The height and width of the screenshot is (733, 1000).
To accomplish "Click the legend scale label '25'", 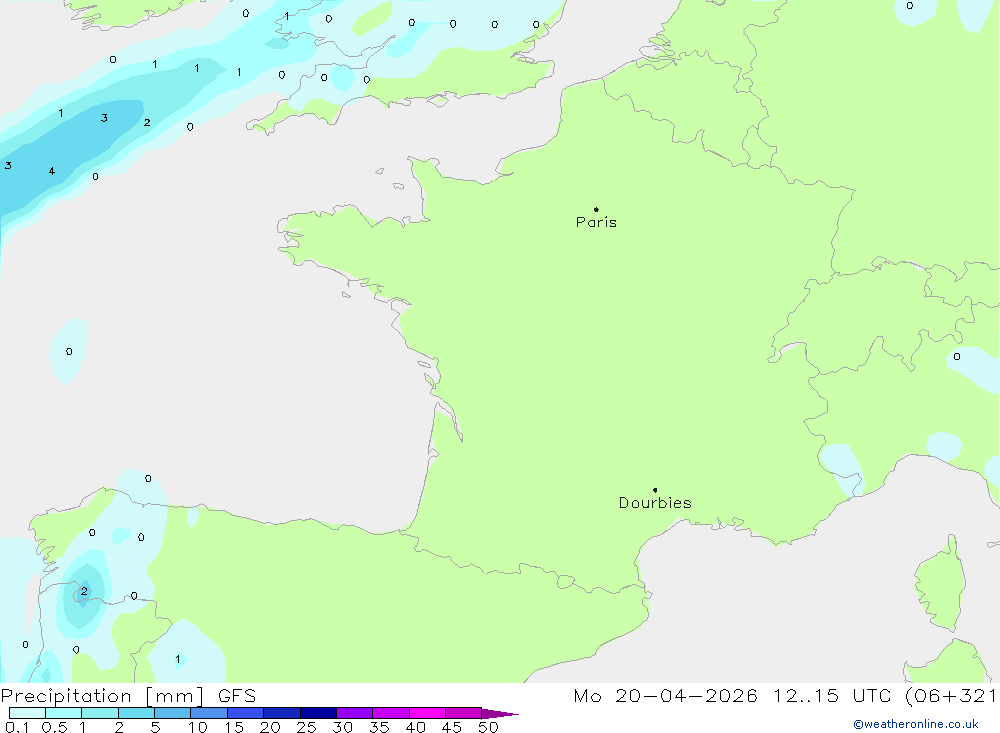I will tap(306, 727).
